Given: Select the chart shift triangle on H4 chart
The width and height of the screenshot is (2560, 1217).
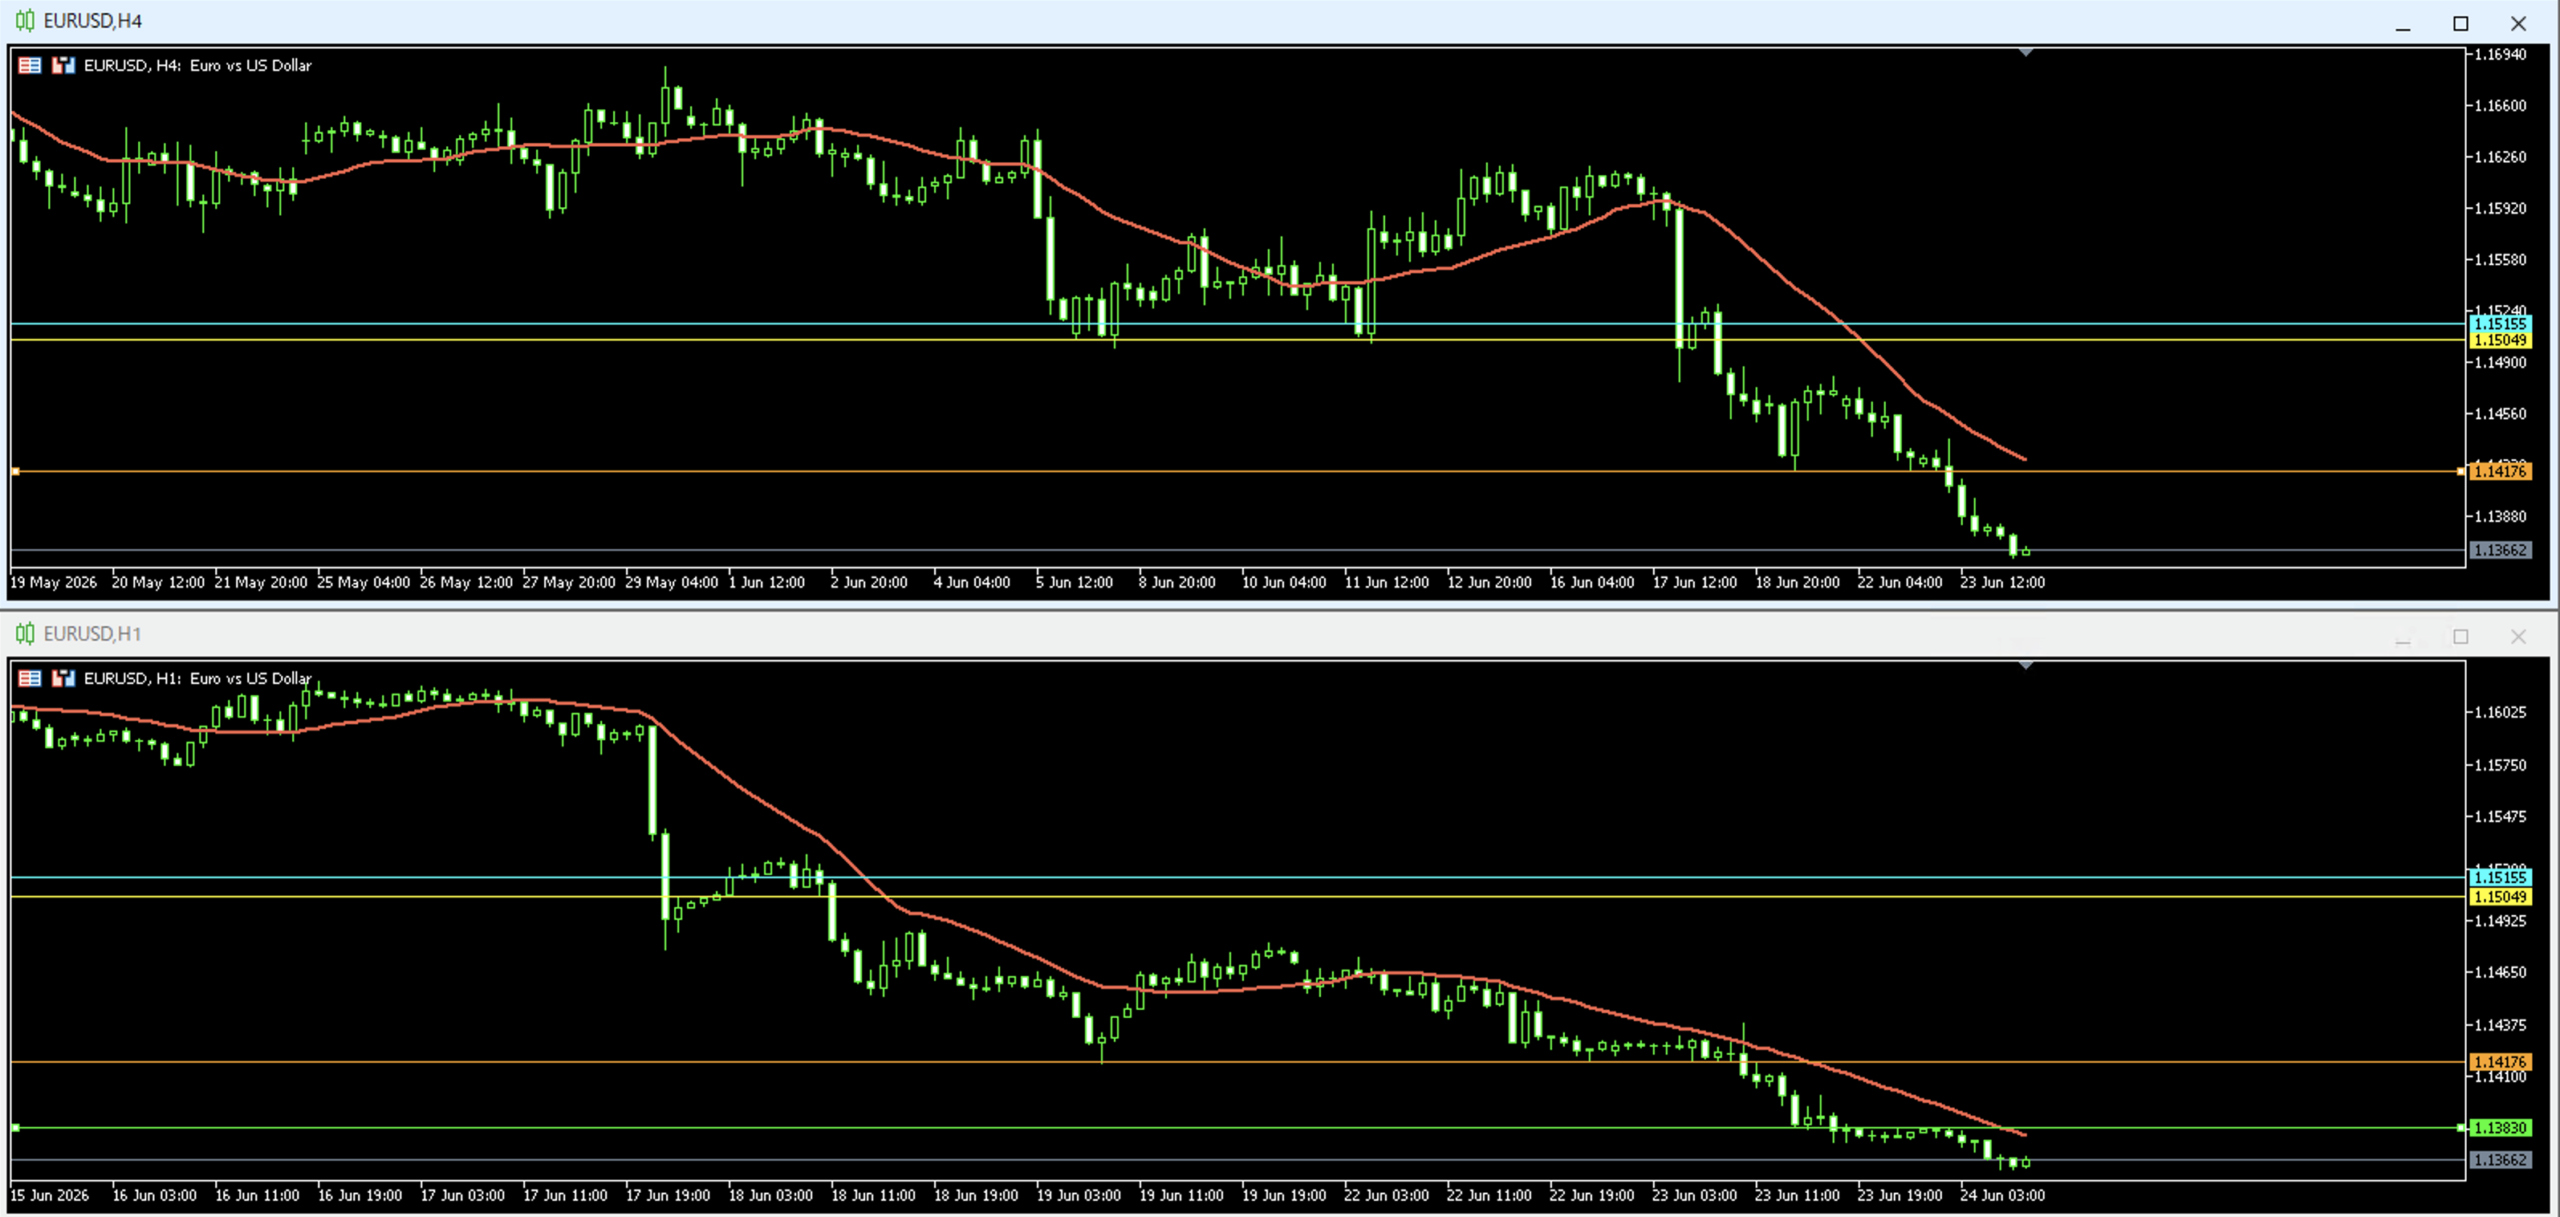Looking at the screenshot, I should (x=2025, y=52).
